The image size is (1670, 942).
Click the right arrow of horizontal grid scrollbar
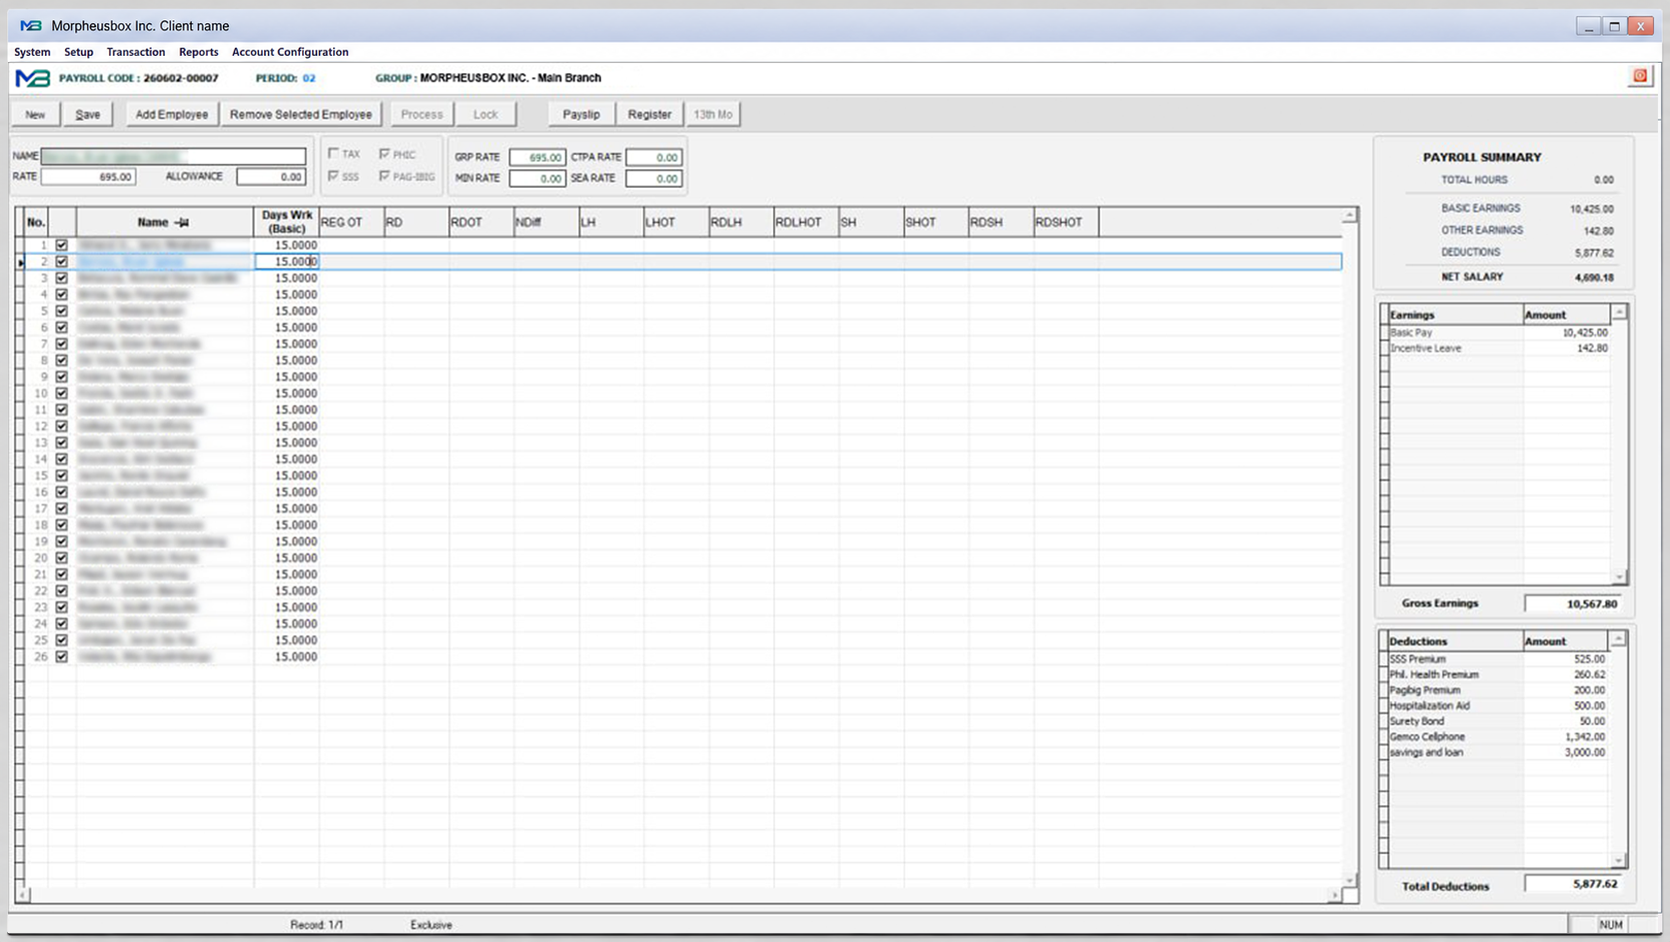coord(1334,895)
